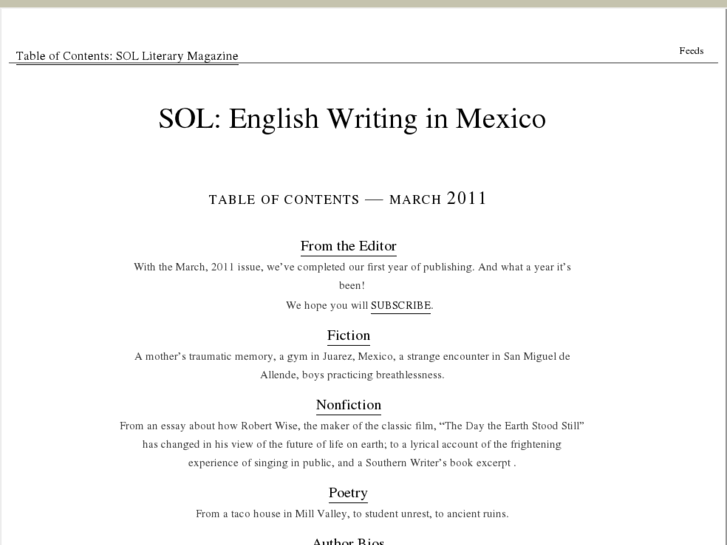Click the 'SOL: English Writing in Mexico' title

click(352, 119)
